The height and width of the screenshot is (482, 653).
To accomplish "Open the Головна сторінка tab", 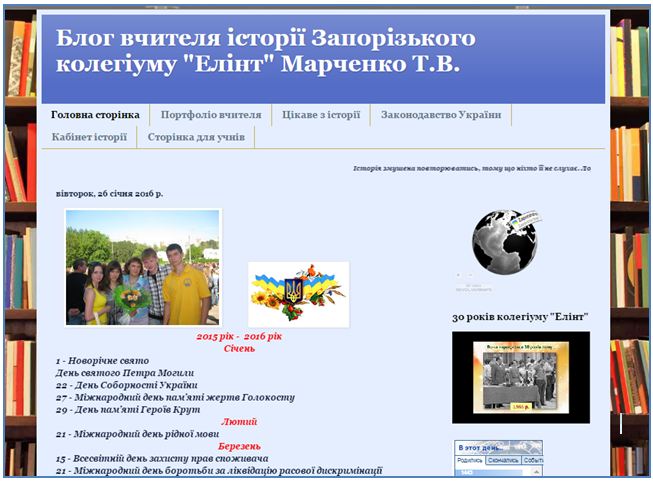I will [x=95, y=115].
